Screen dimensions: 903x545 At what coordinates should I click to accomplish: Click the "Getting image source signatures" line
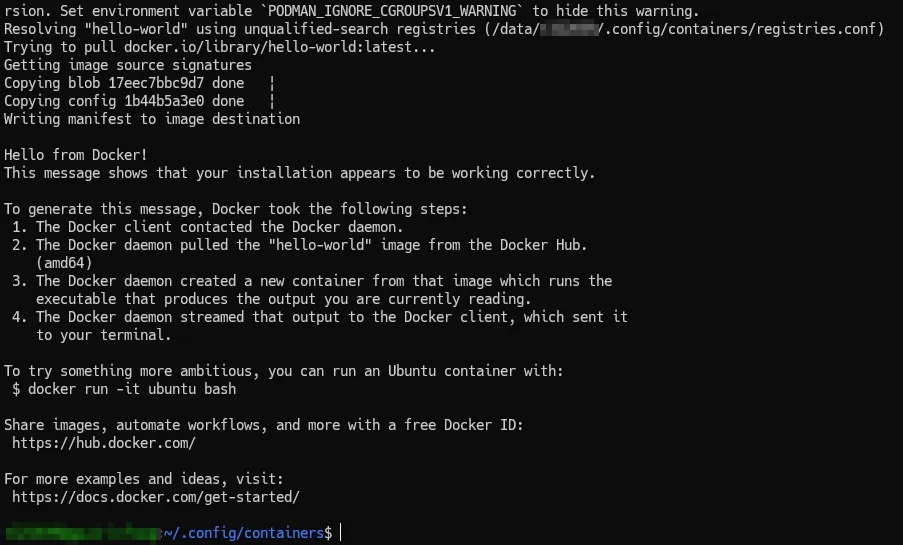pyautogui.click(x=128, y=65)
